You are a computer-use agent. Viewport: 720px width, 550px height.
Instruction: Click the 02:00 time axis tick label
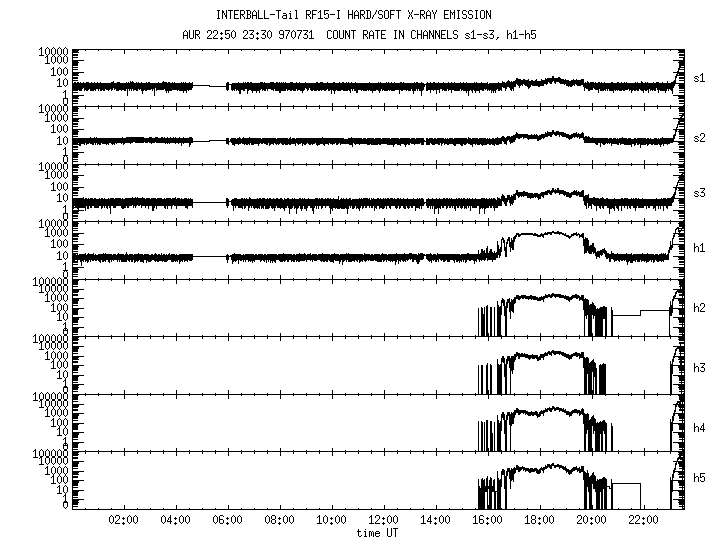(x=123, y=521)
